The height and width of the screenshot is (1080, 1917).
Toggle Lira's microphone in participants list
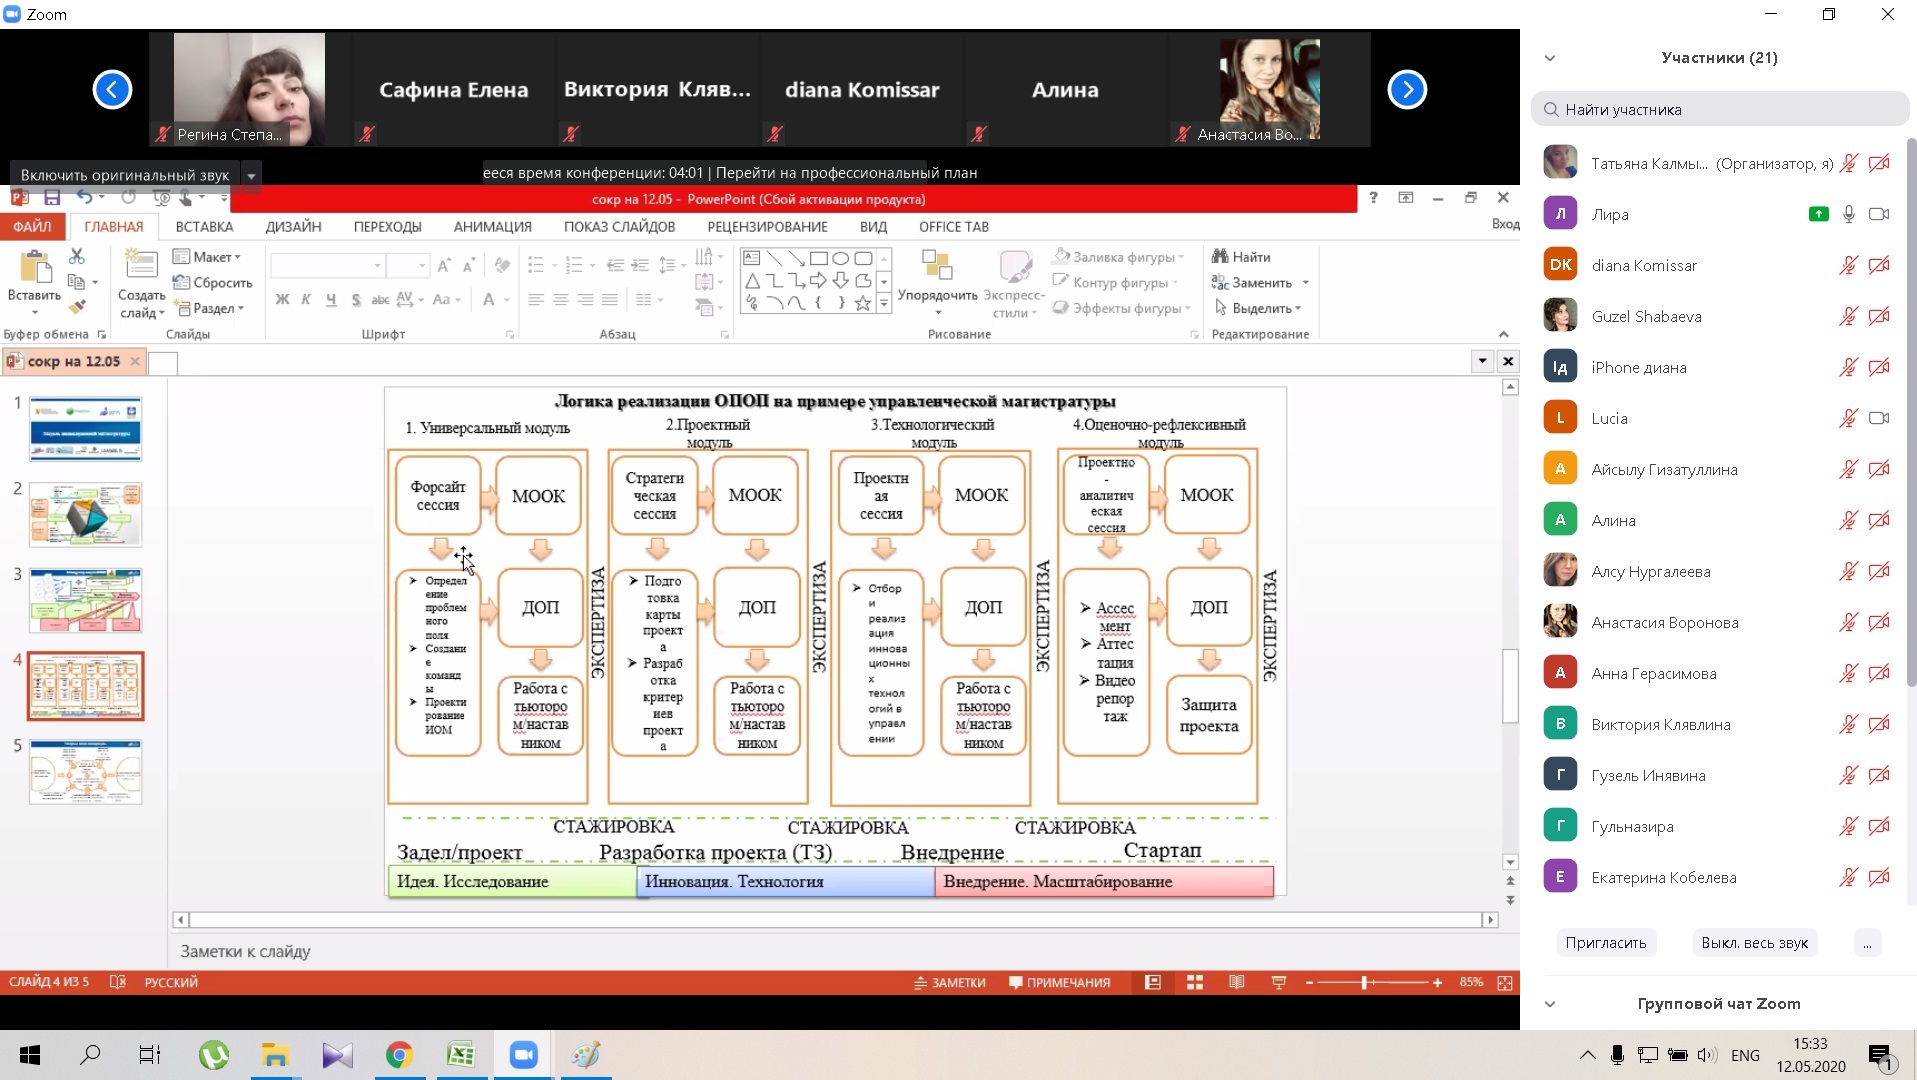[x=1848, y=214]
